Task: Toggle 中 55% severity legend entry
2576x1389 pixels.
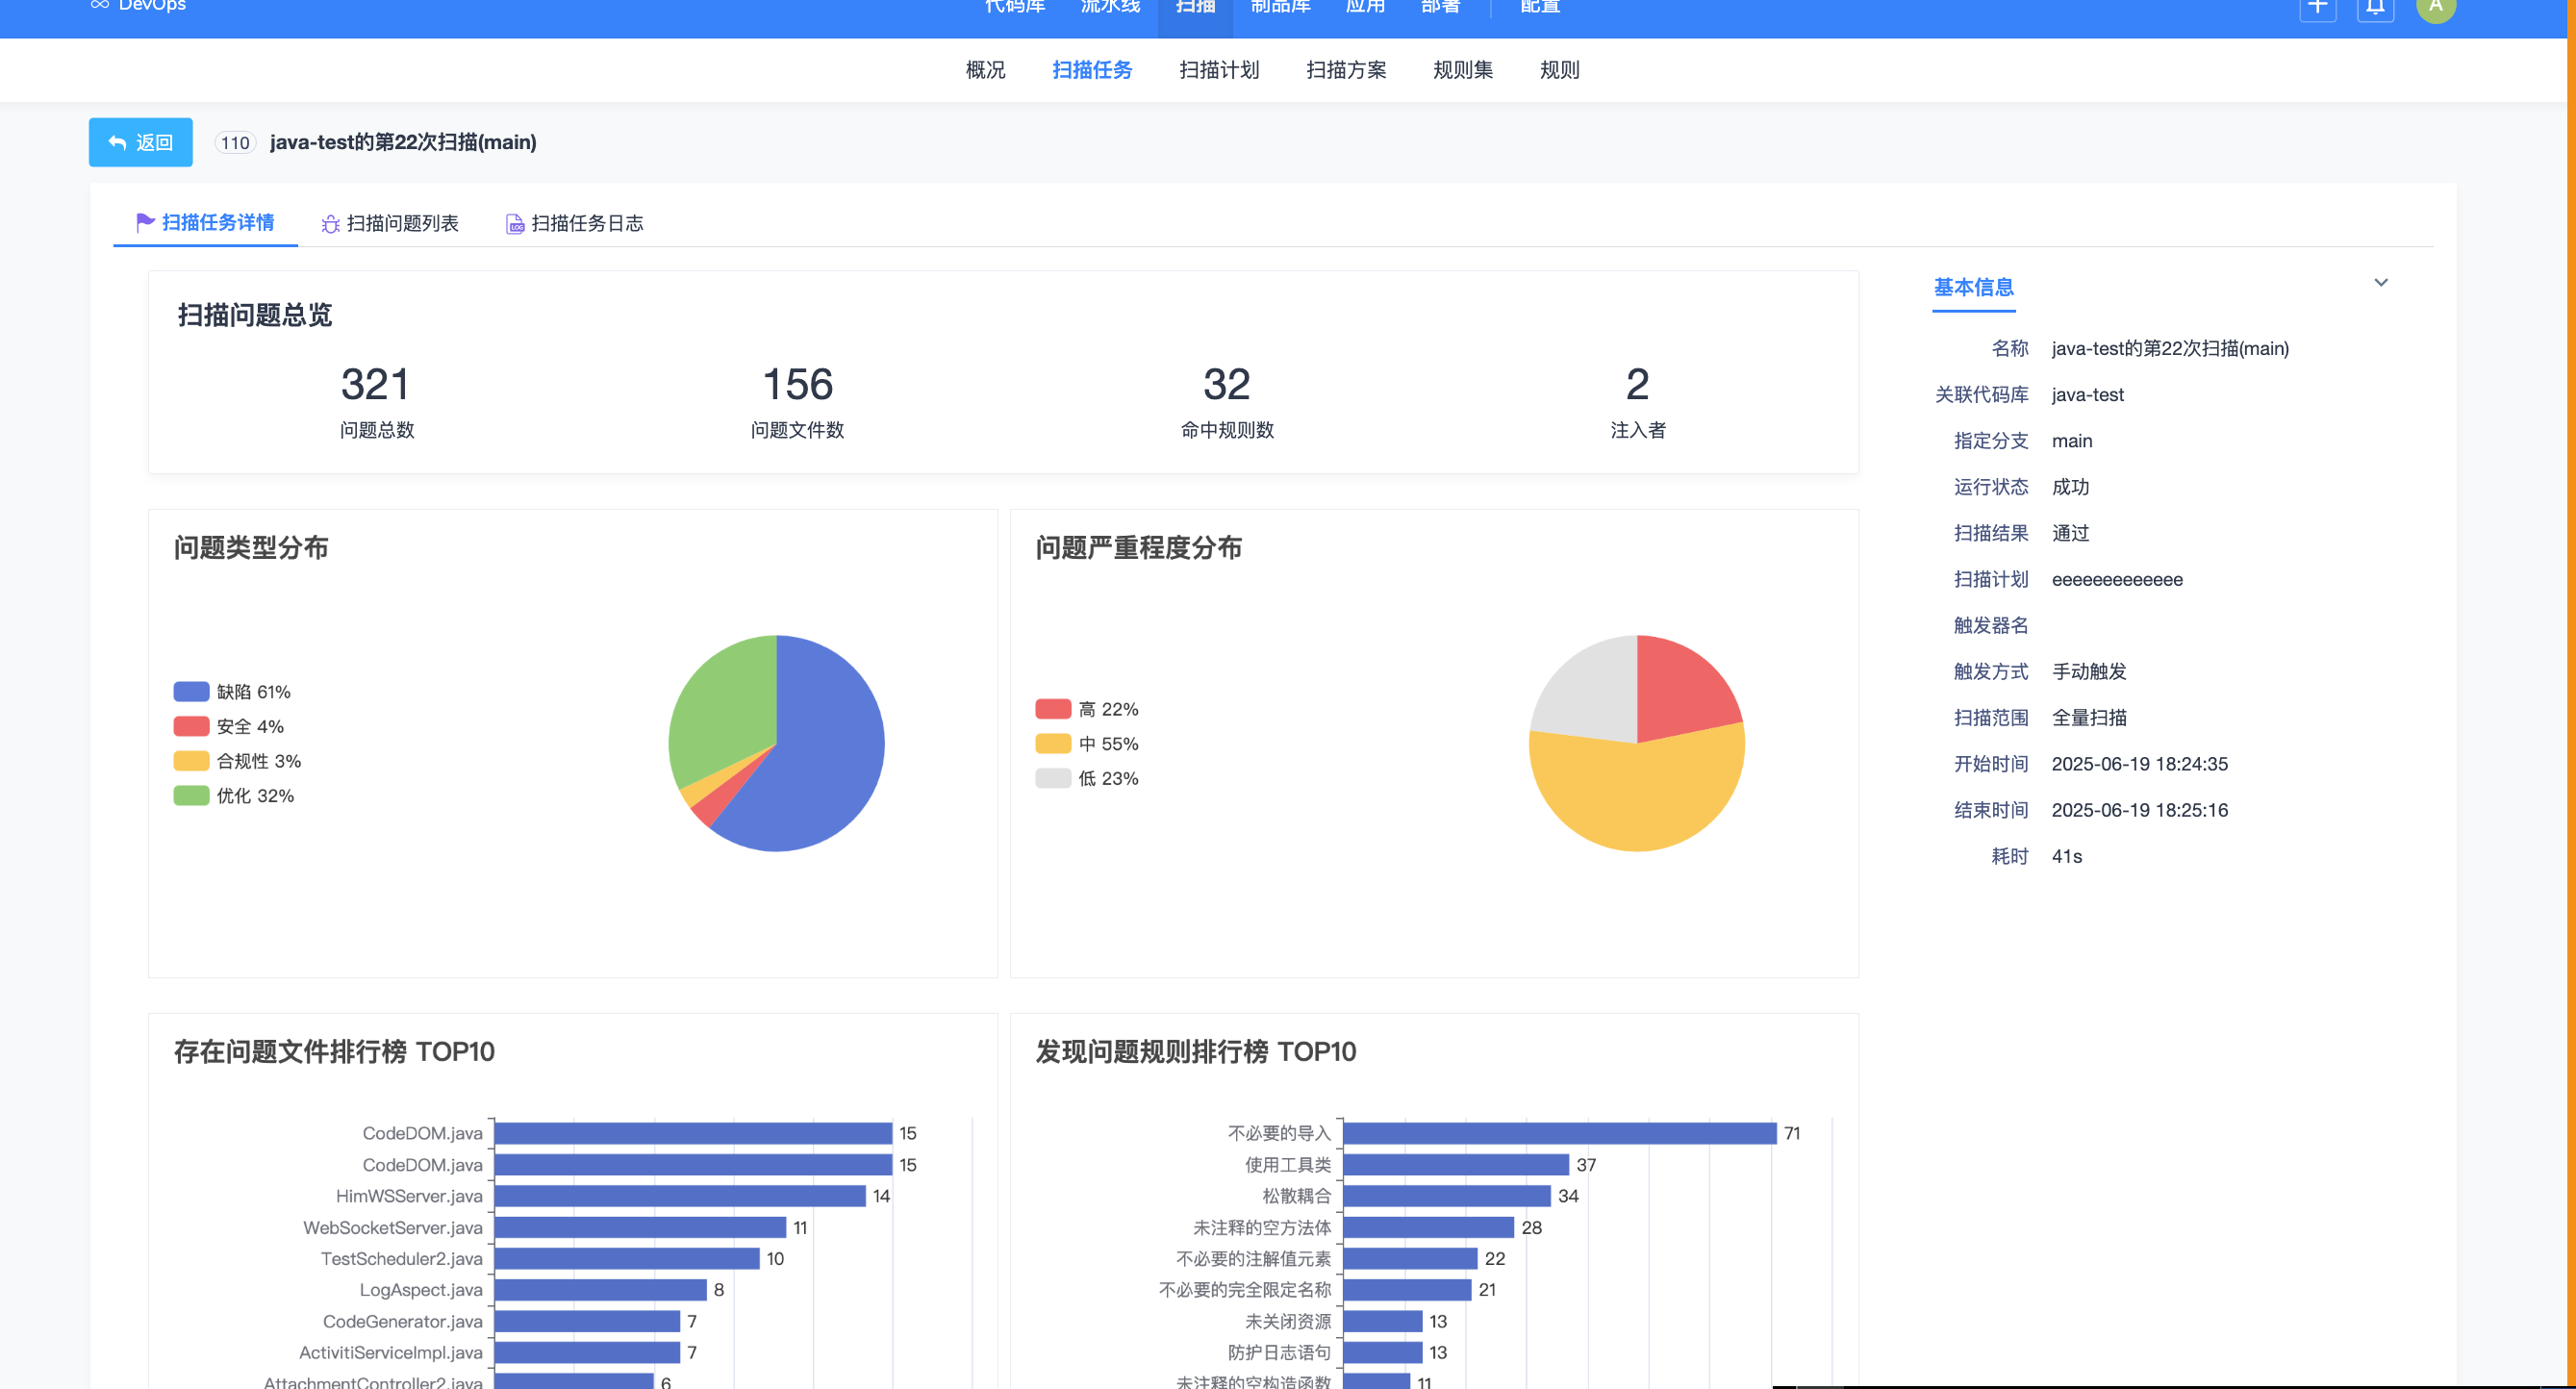Action: click(1087, 744)
